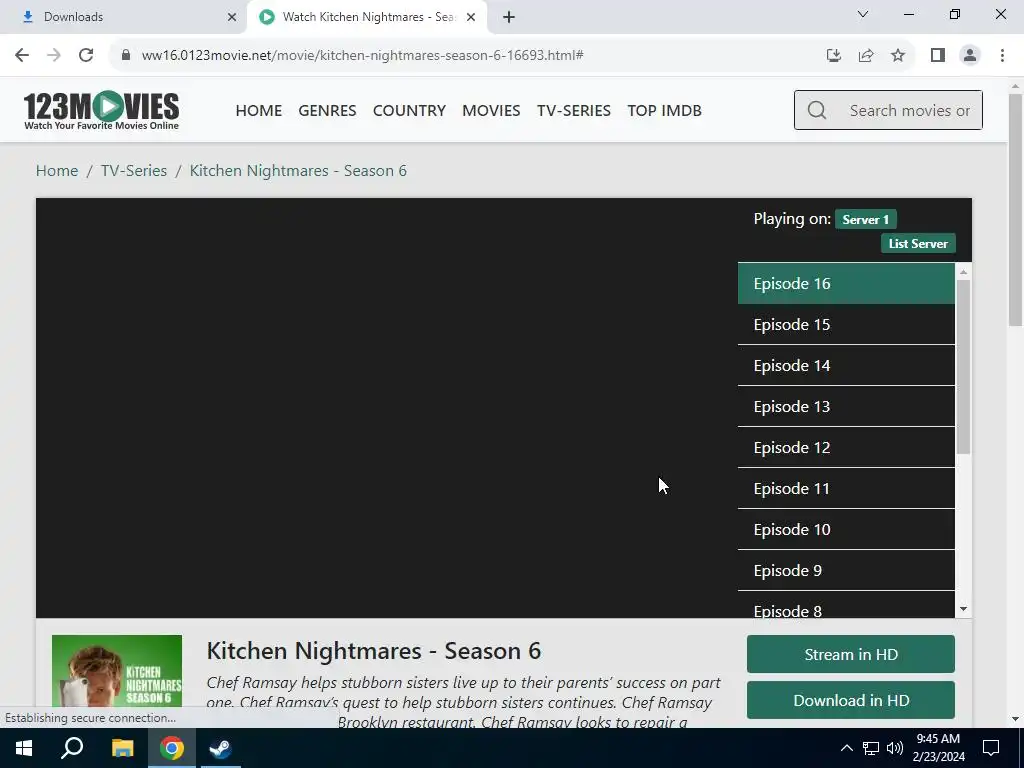Viewport: 1024px width, 768px height.
Task: Open network status tray icon
Action: pyautogui.click(x=871, y=748)
